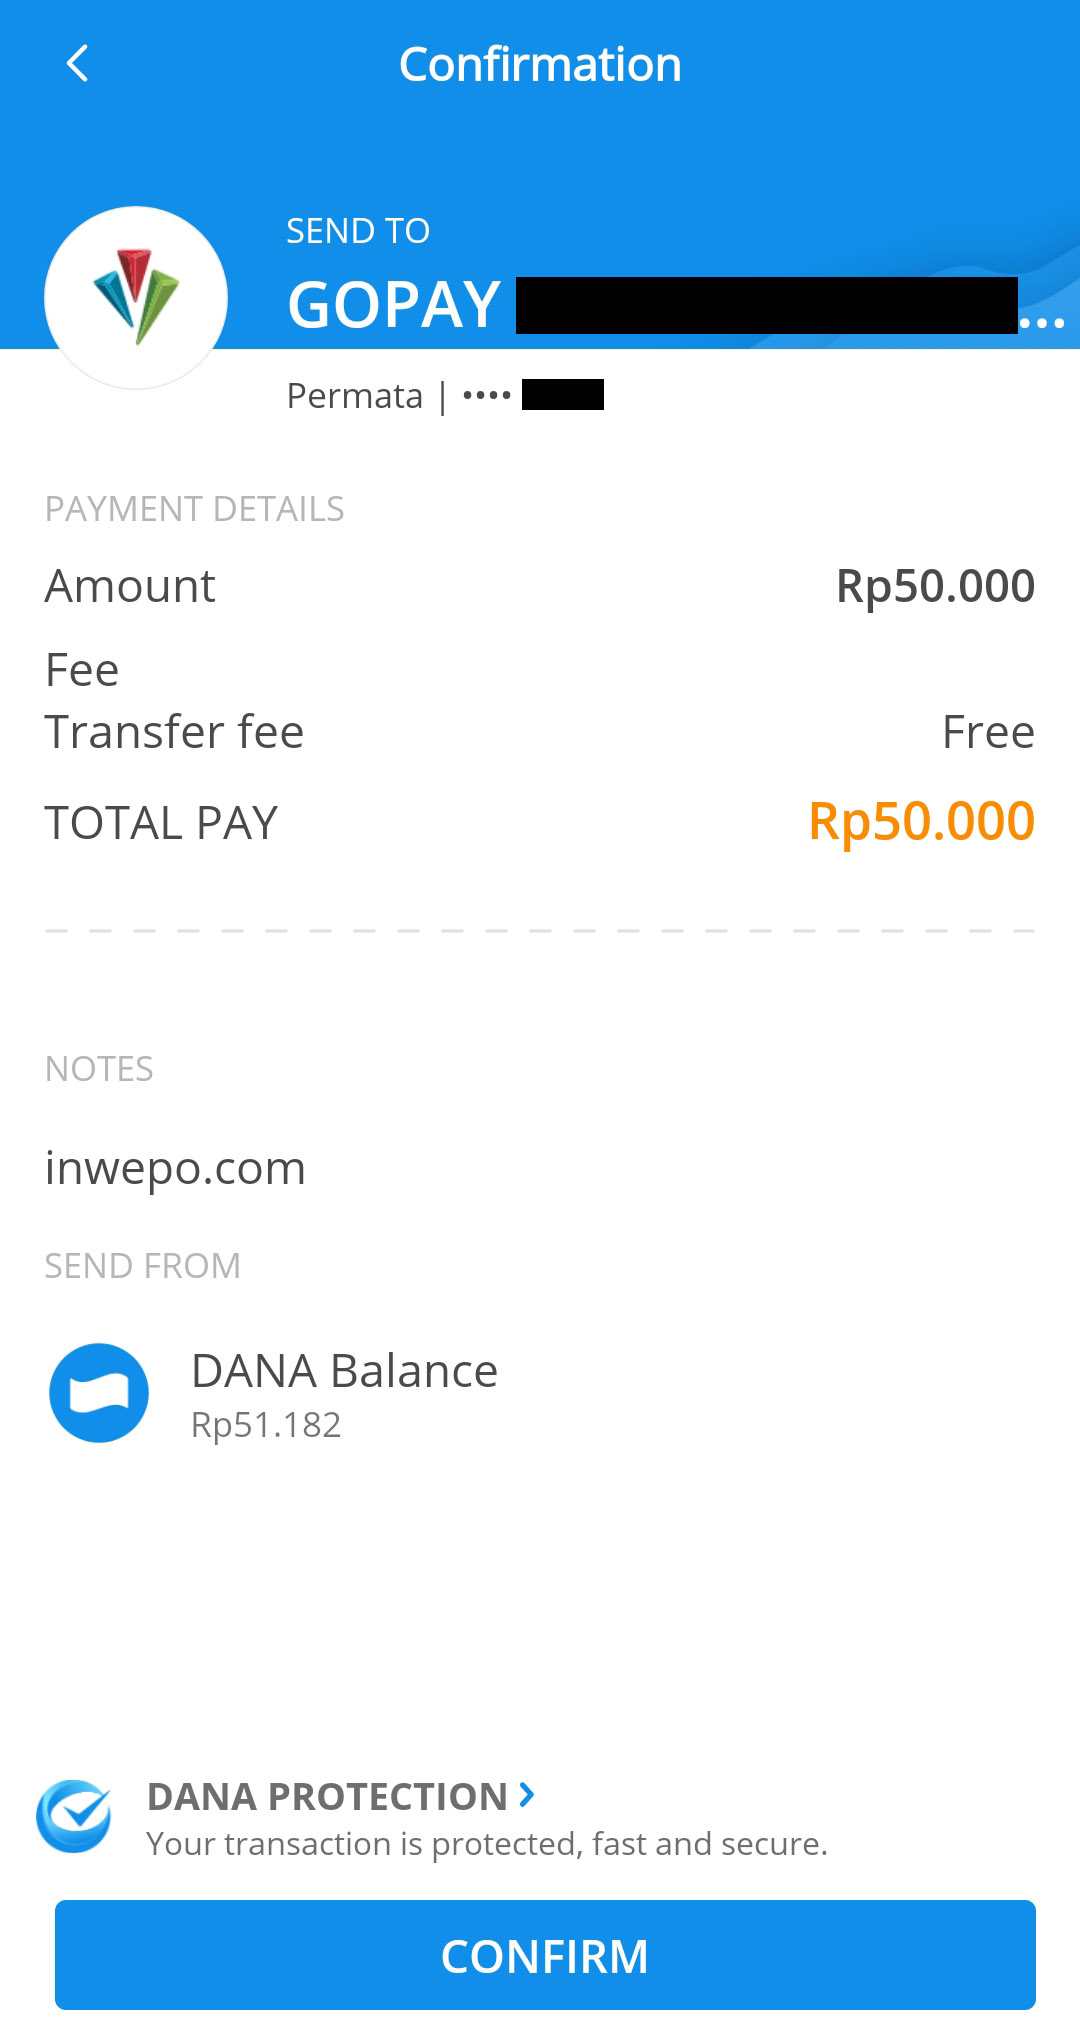Go back using the header arrow

77,64
